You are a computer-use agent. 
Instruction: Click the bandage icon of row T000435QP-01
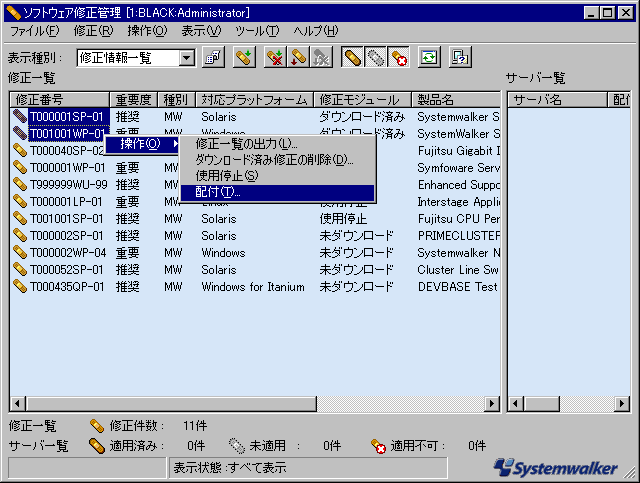click(x=20, y=287)
